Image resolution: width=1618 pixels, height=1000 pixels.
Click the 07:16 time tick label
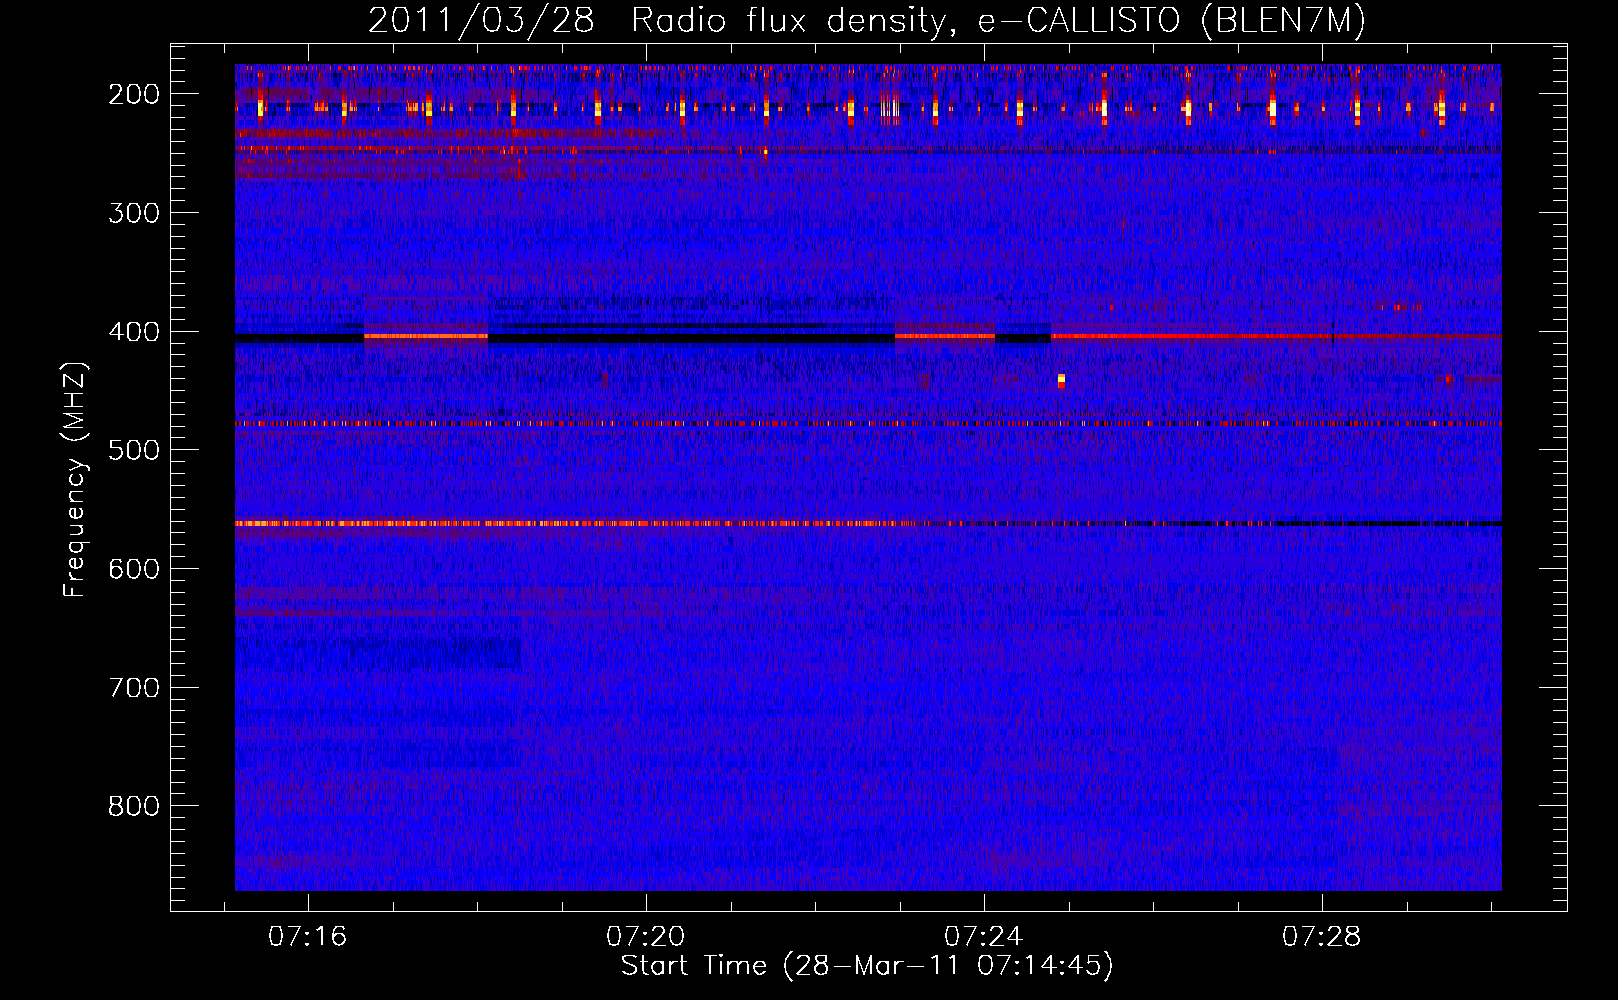click(x=308, y=936)
